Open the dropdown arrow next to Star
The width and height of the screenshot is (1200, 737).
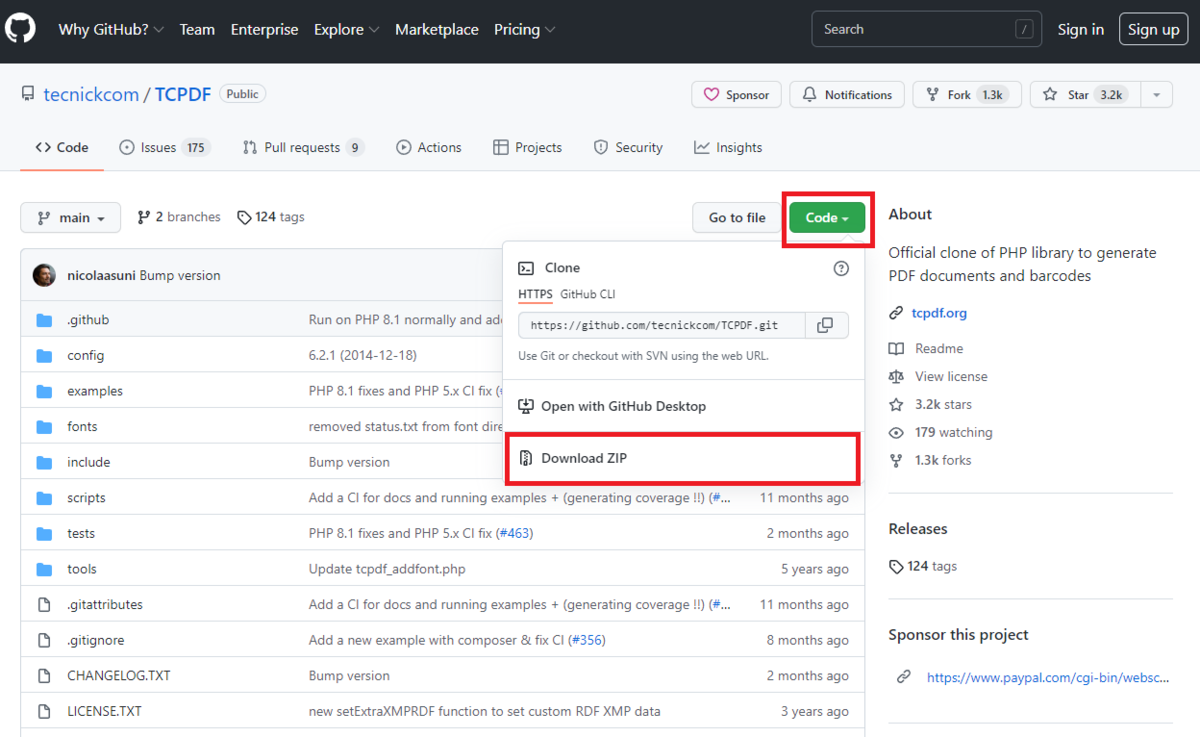point(1156,95)
